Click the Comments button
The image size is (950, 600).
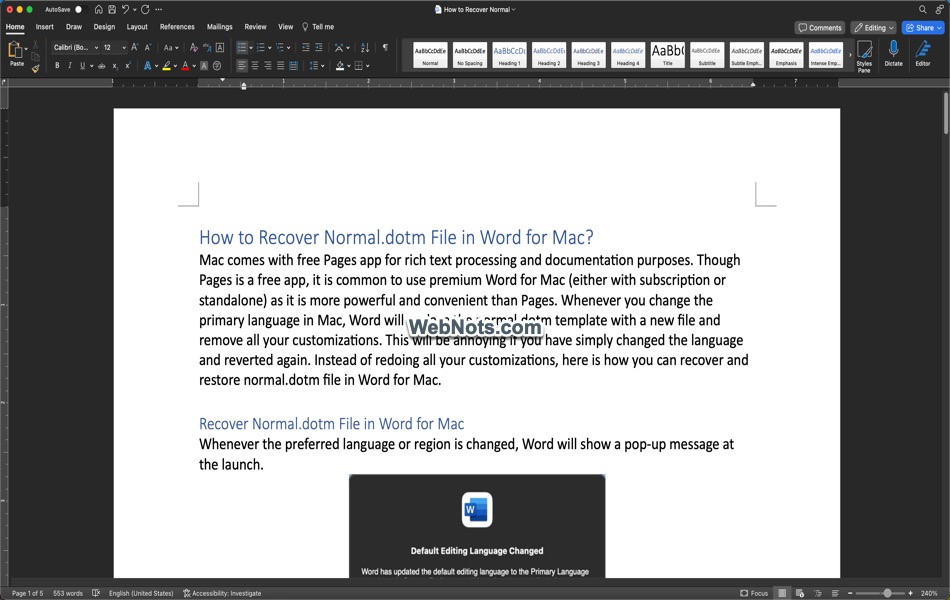point(820,27)
